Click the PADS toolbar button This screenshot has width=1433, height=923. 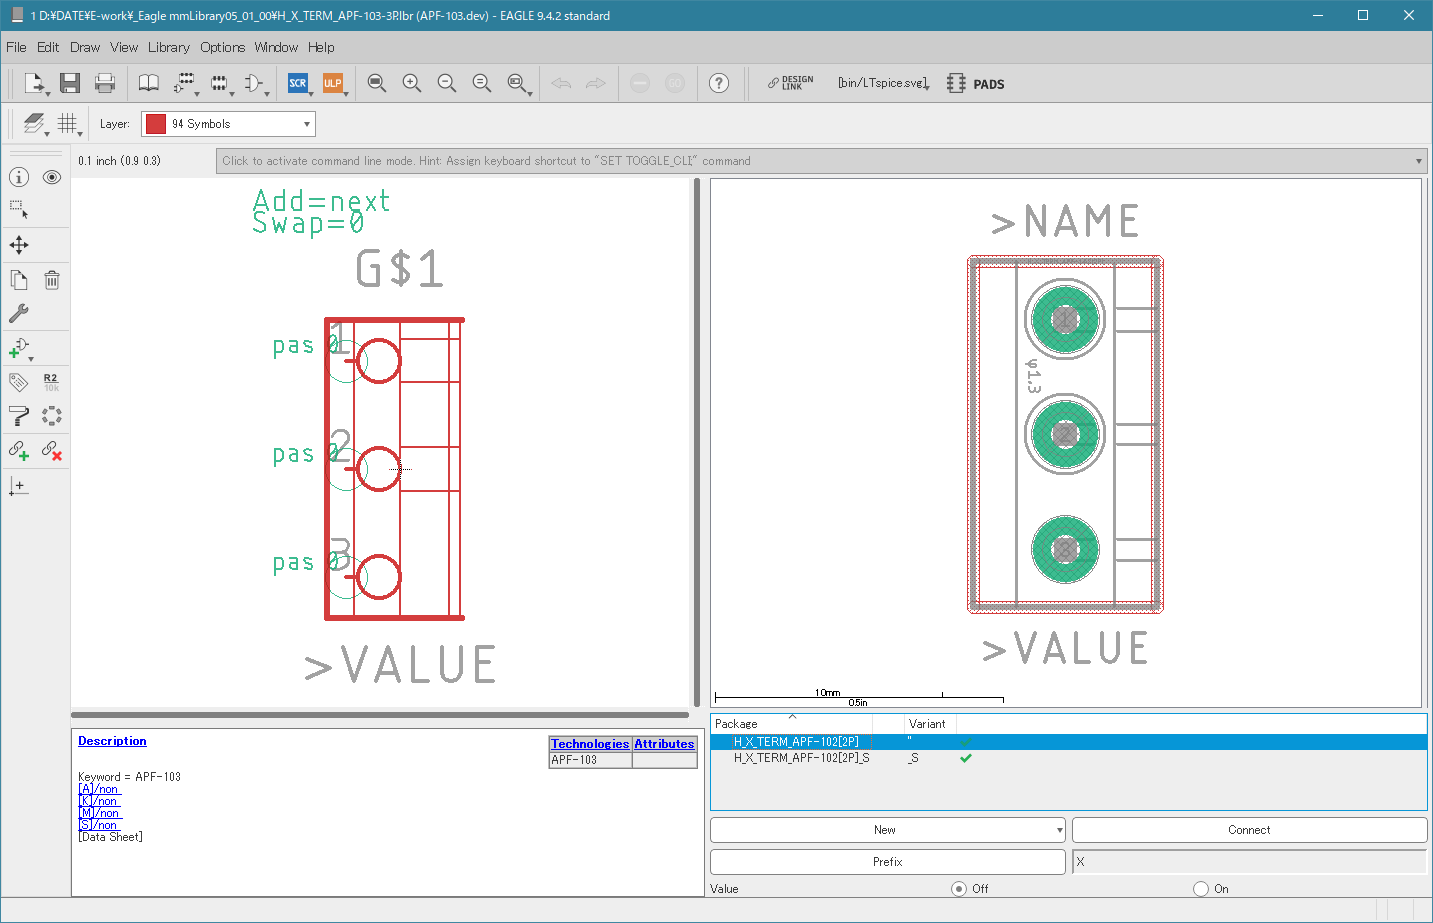(x=976, y=83)
